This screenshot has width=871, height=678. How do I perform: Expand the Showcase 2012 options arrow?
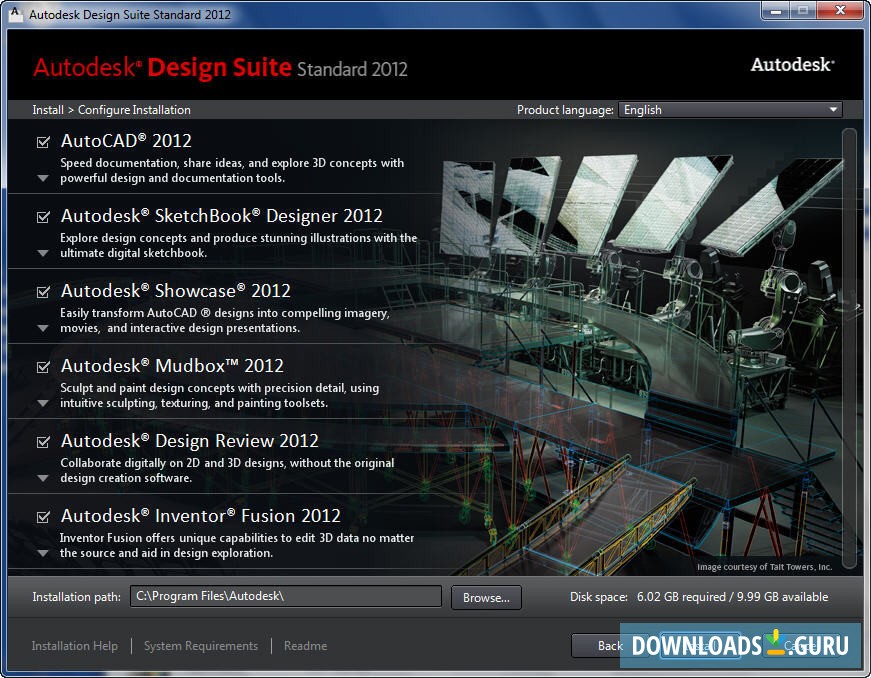[42, 329]
